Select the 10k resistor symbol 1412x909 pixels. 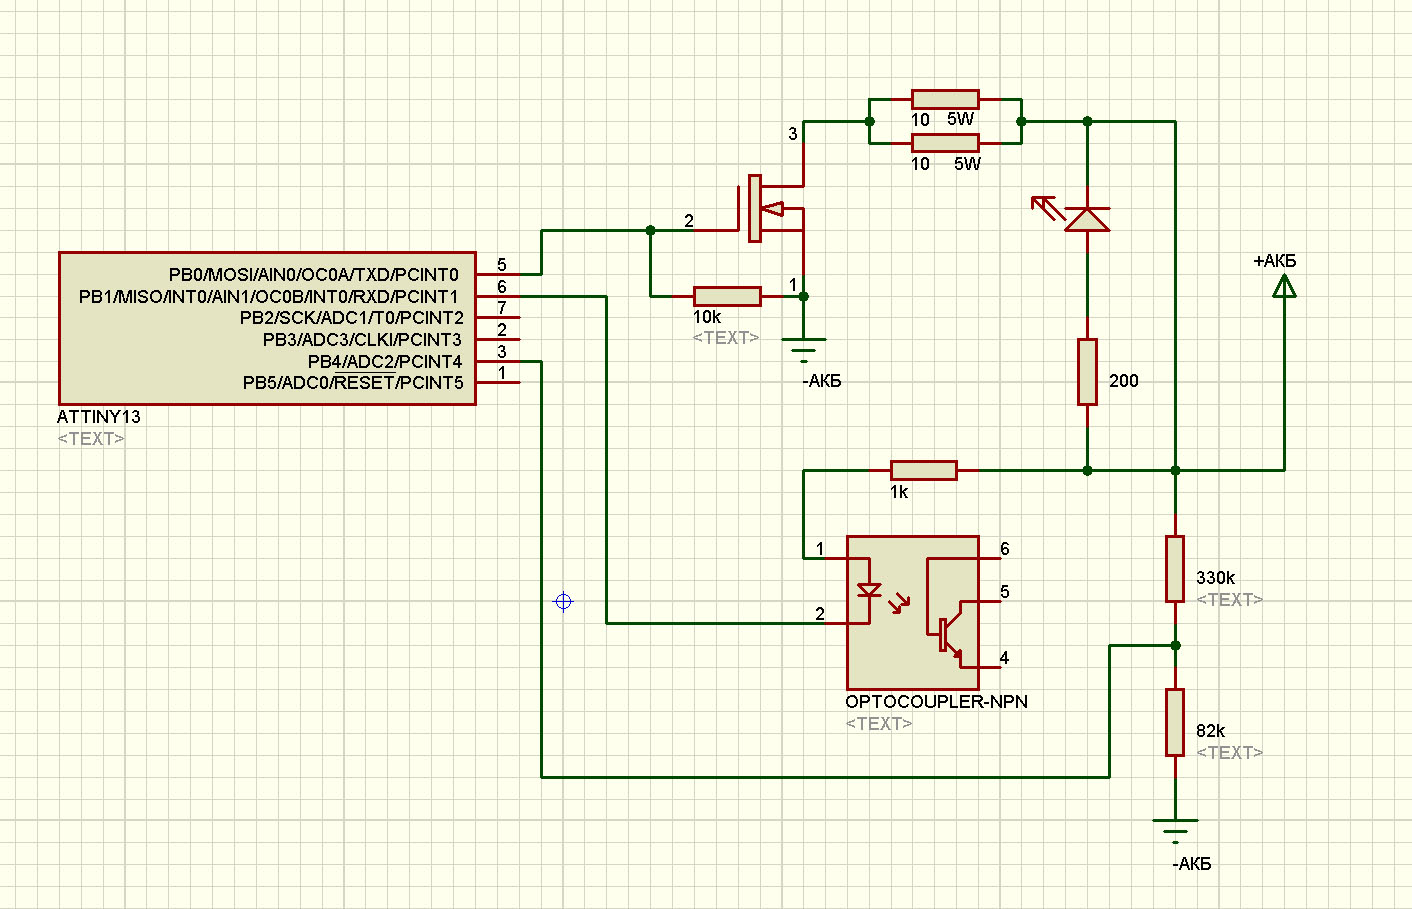pos(727,296)
